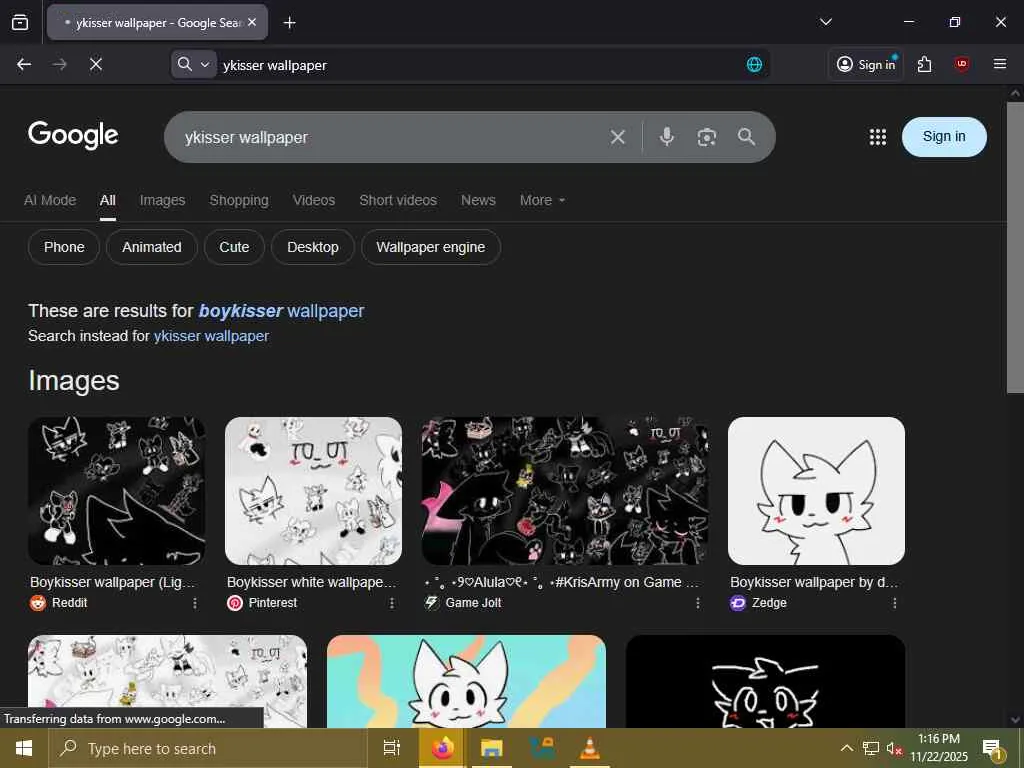
Task: Apply the Wallpaper engine filter chip
Action: point(430,248)
